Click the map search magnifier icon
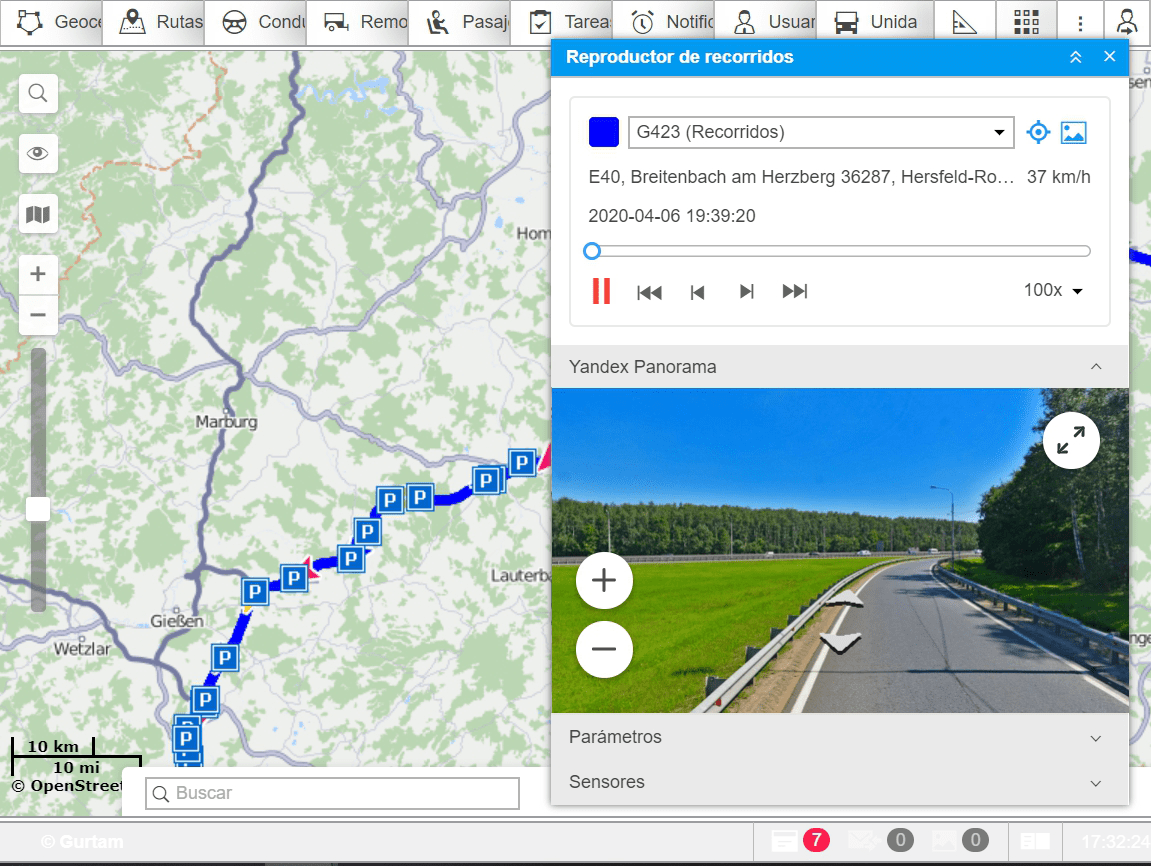1151x866 pixels. coord(38,94)
